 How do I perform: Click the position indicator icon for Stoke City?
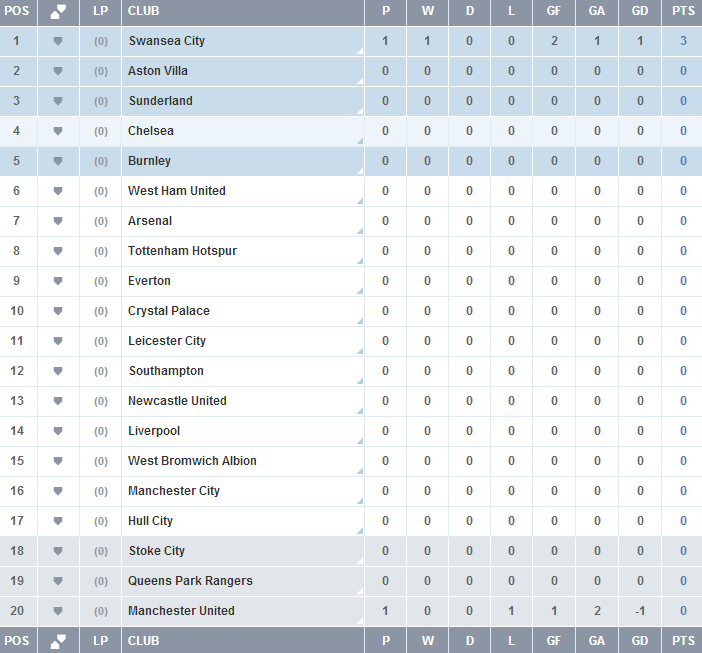pyautogui.click(x=58, y=551)
